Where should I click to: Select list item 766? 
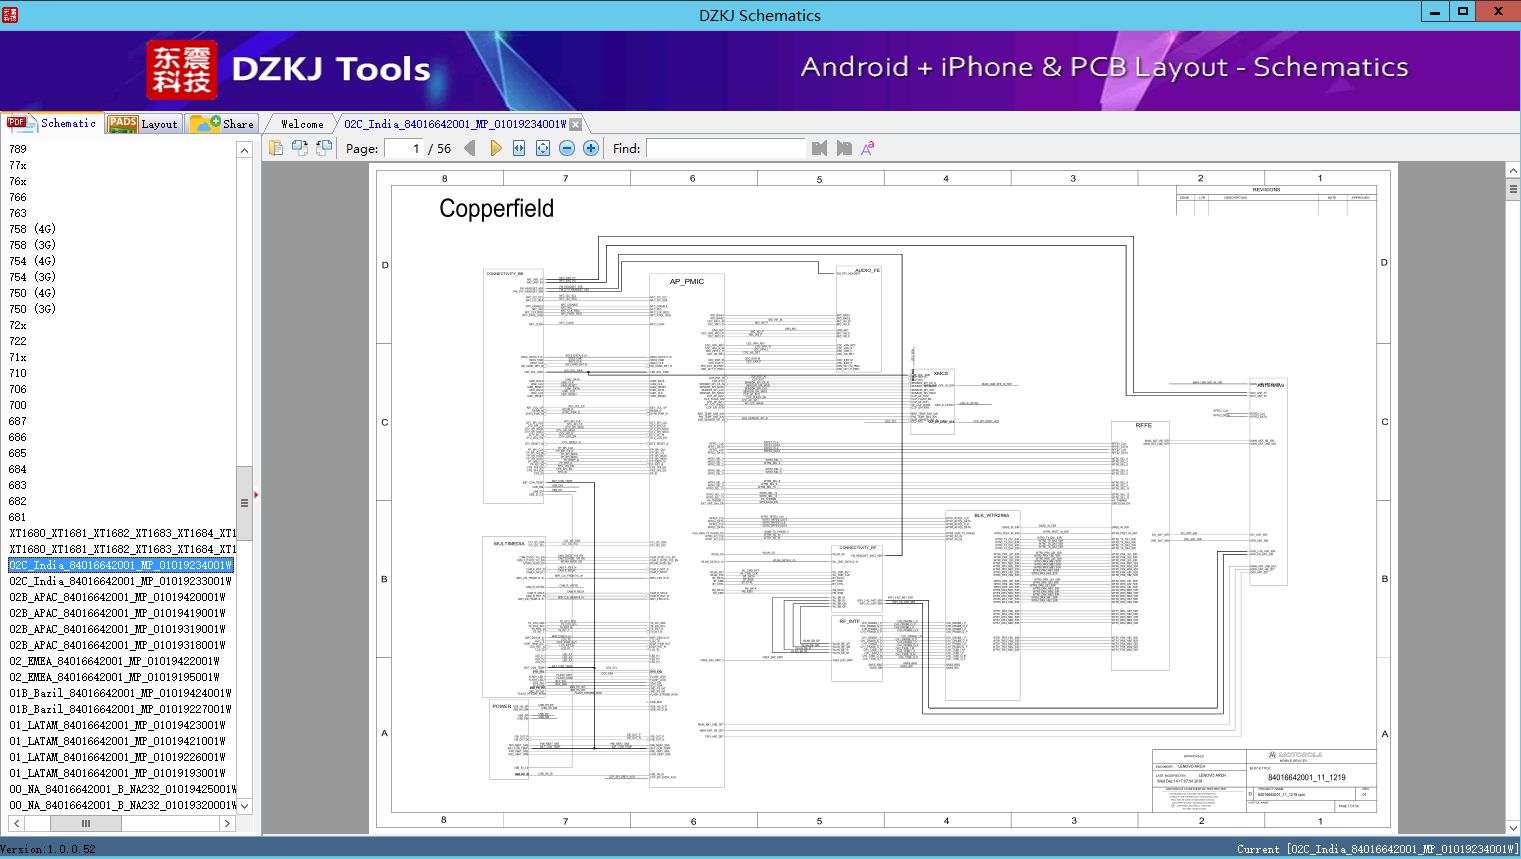18,197
